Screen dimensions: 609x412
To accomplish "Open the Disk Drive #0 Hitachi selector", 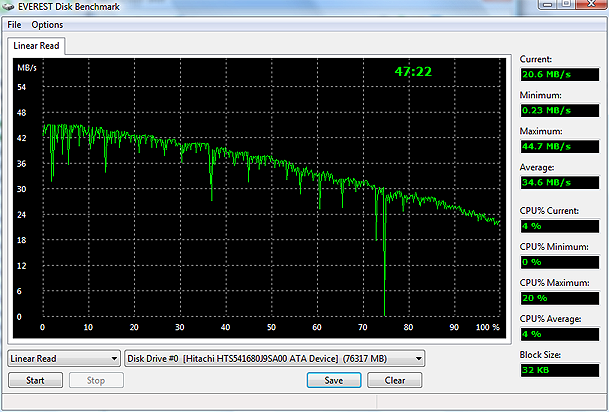I will (275, 358).
